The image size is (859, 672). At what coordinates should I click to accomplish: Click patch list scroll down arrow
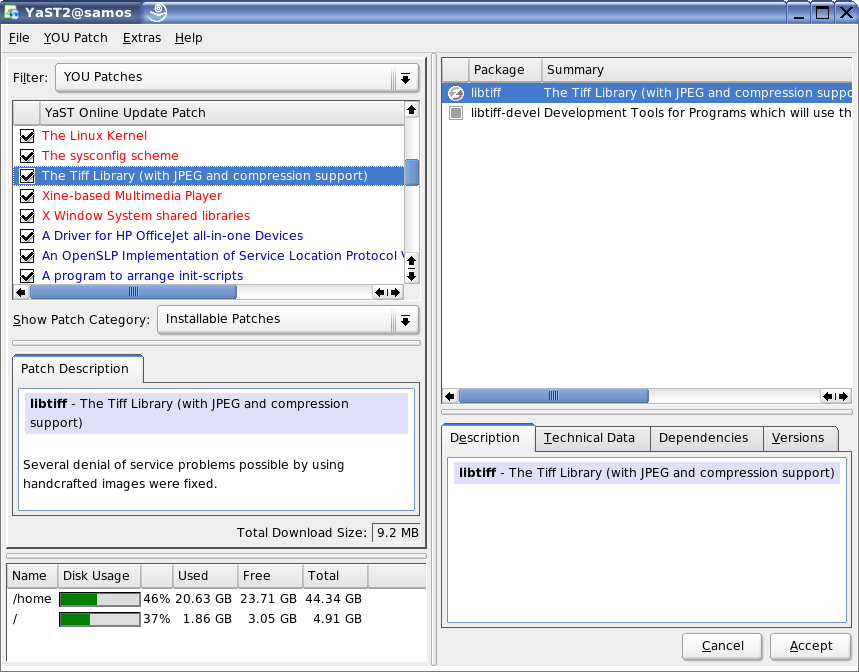(x=411, y=276)
